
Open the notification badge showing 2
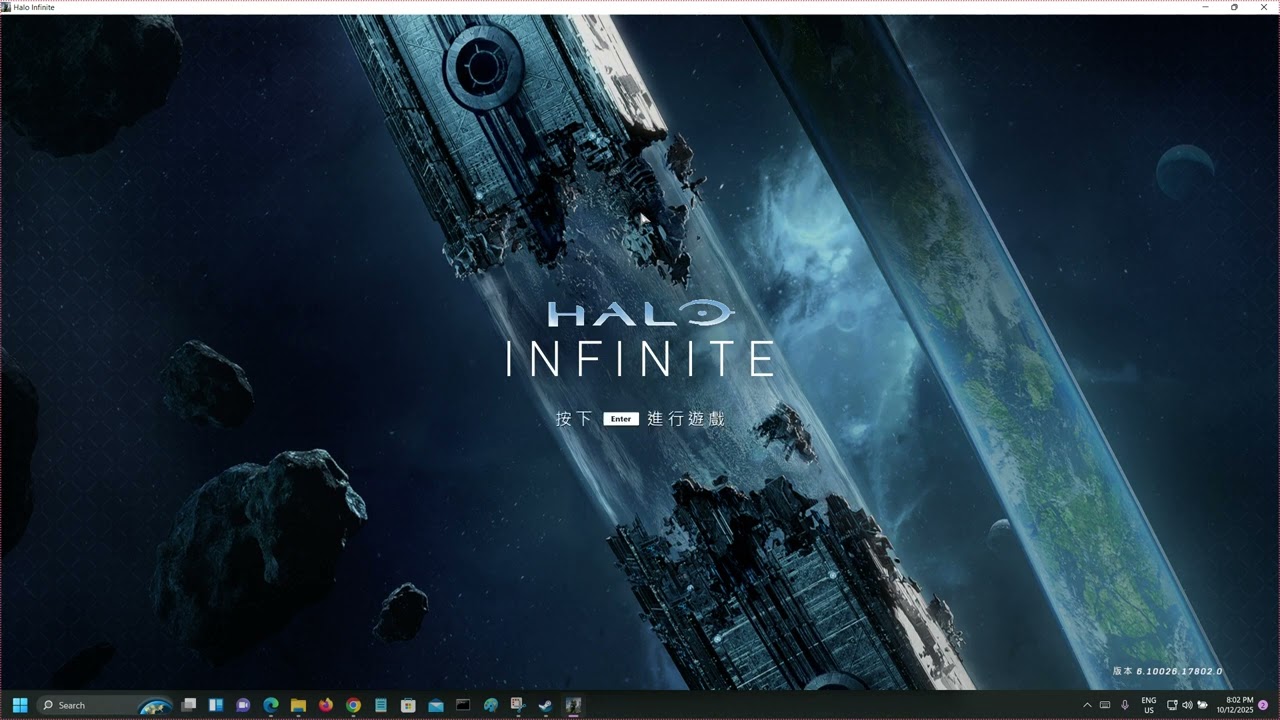tap(1263, 705)
